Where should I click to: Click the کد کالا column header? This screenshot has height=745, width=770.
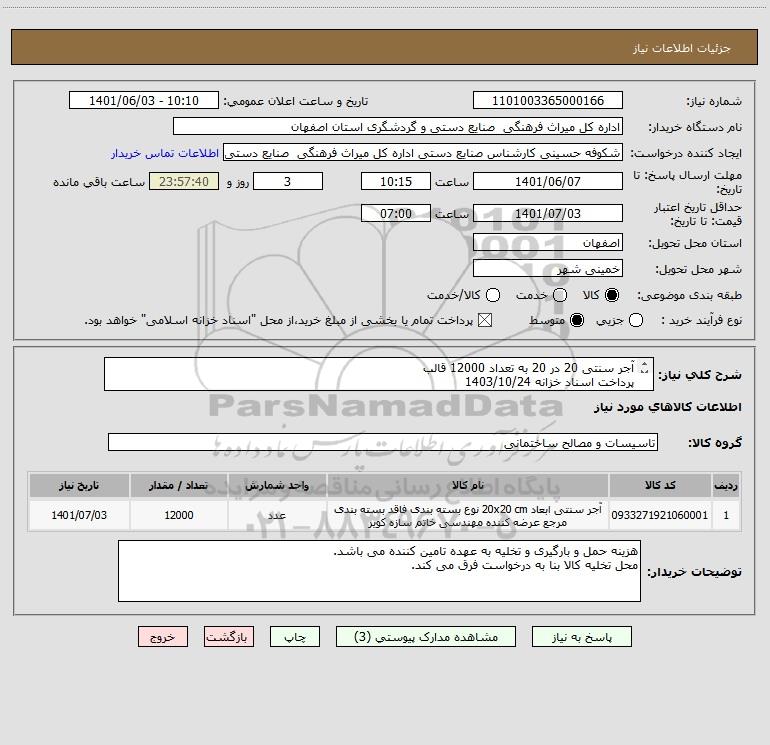pyautogui.click(x=660, y=485)
